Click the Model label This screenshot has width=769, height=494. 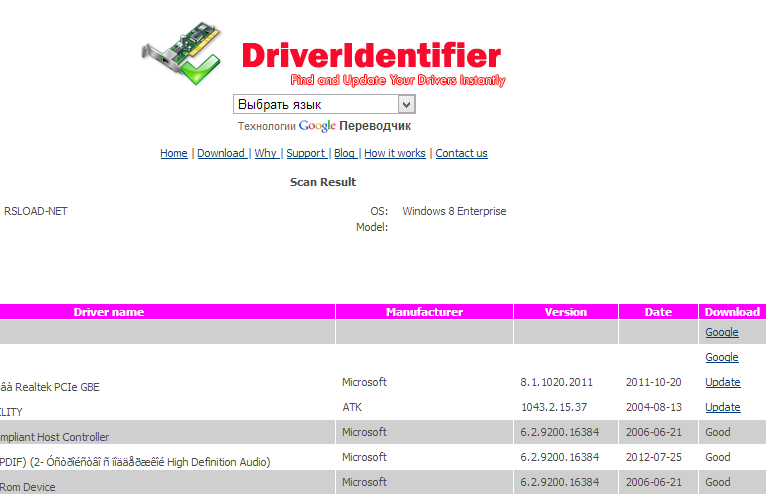point(372,227)
